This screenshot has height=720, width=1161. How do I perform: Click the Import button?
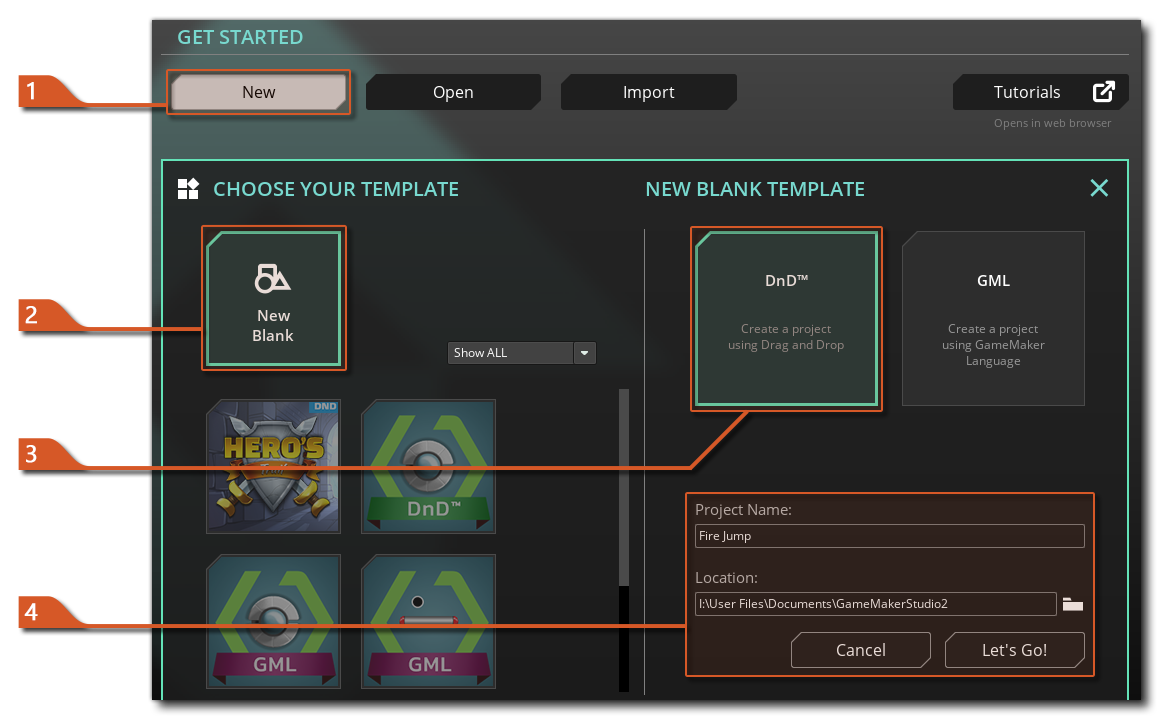click(x=648, y=92)
